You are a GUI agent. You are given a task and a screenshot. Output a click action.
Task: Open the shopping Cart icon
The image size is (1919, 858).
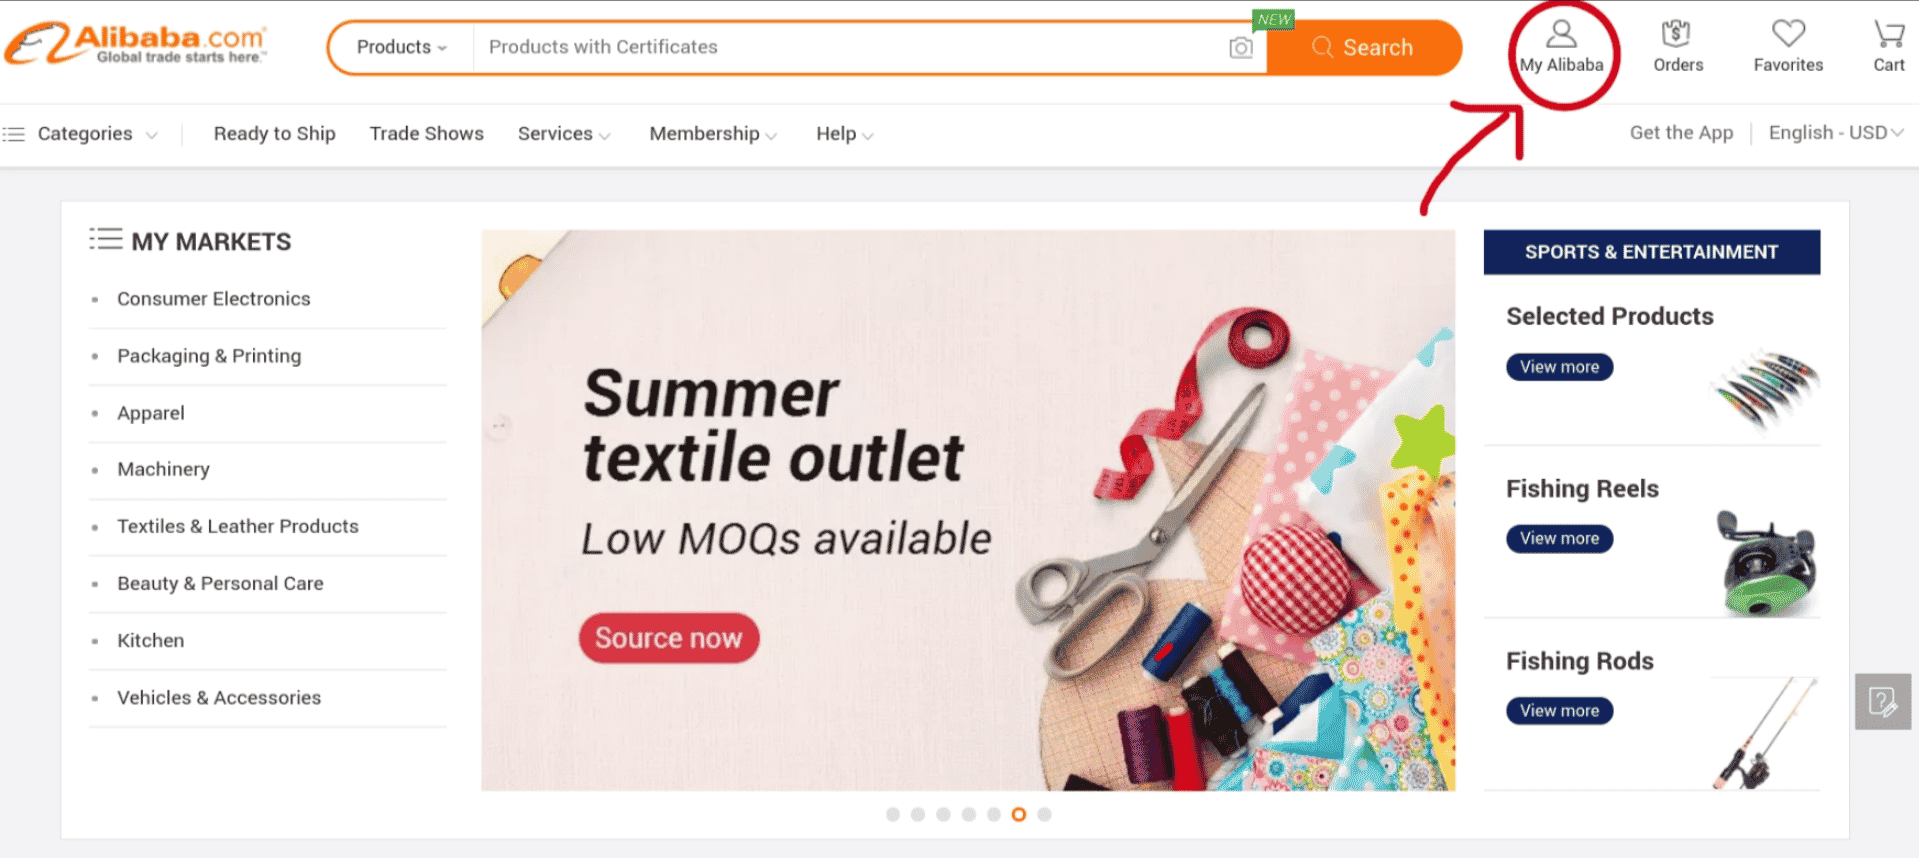click(x=1888, y=34)
